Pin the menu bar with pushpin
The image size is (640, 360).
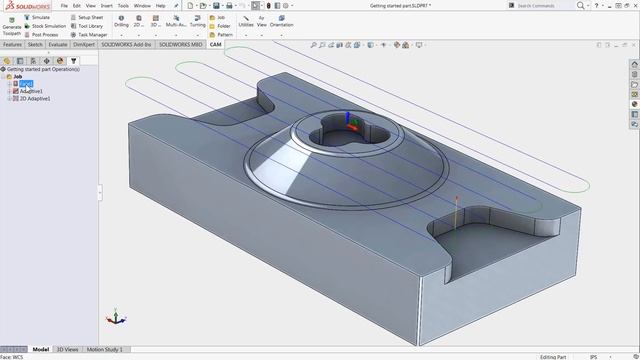point(176,6)
